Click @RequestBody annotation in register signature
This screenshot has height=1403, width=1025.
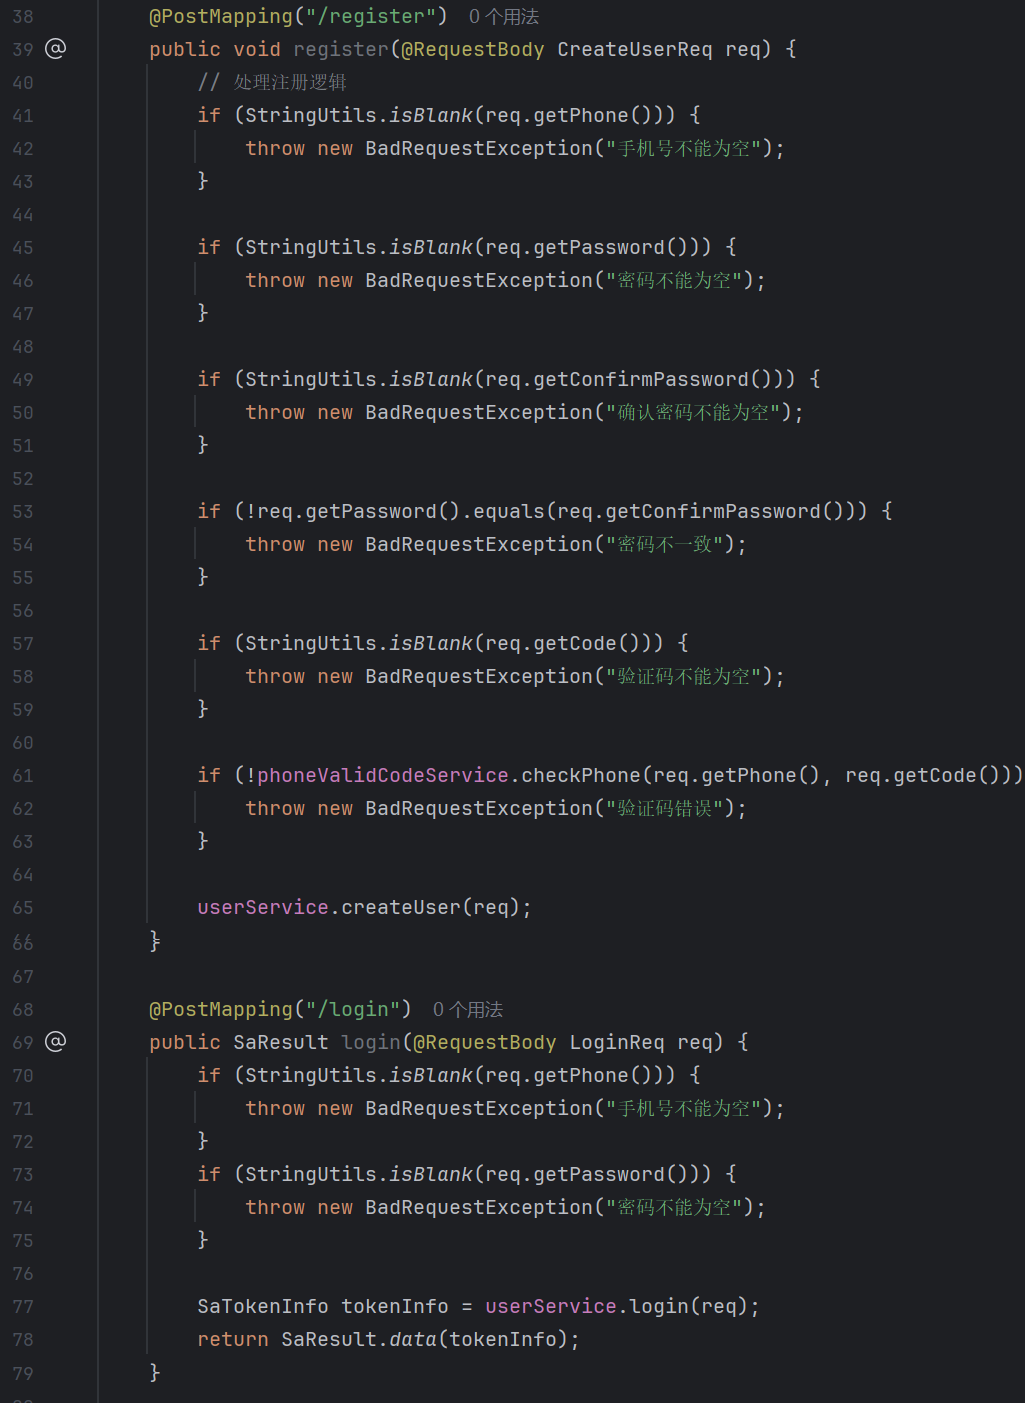coord(473,49)
